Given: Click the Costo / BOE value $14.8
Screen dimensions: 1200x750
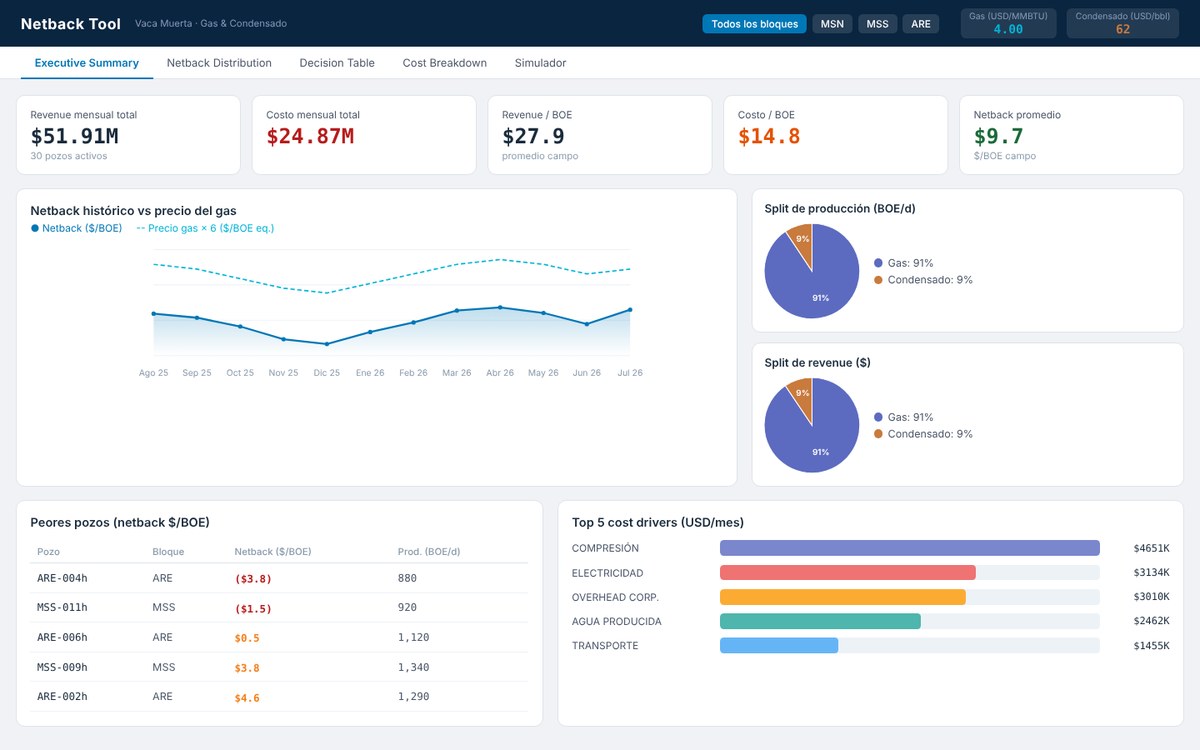Looking at the screenshot, I should tap(769, 136).
